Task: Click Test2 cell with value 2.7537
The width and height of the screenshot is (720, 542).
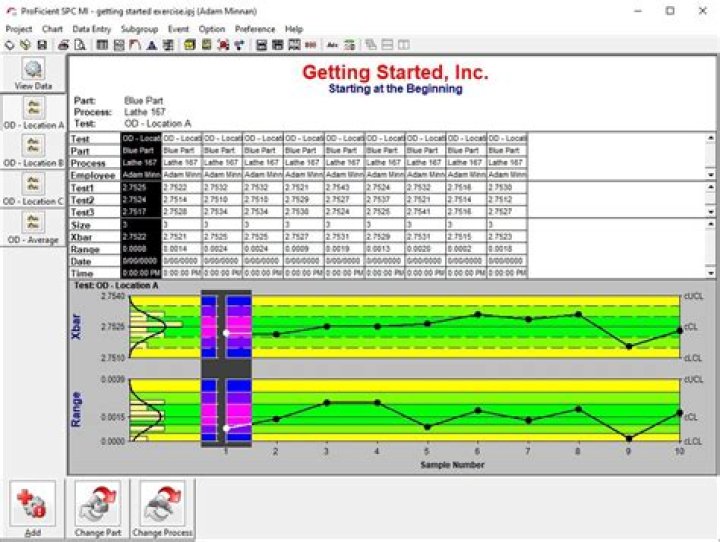Action: pyautogui.click(x=385, y=199)
